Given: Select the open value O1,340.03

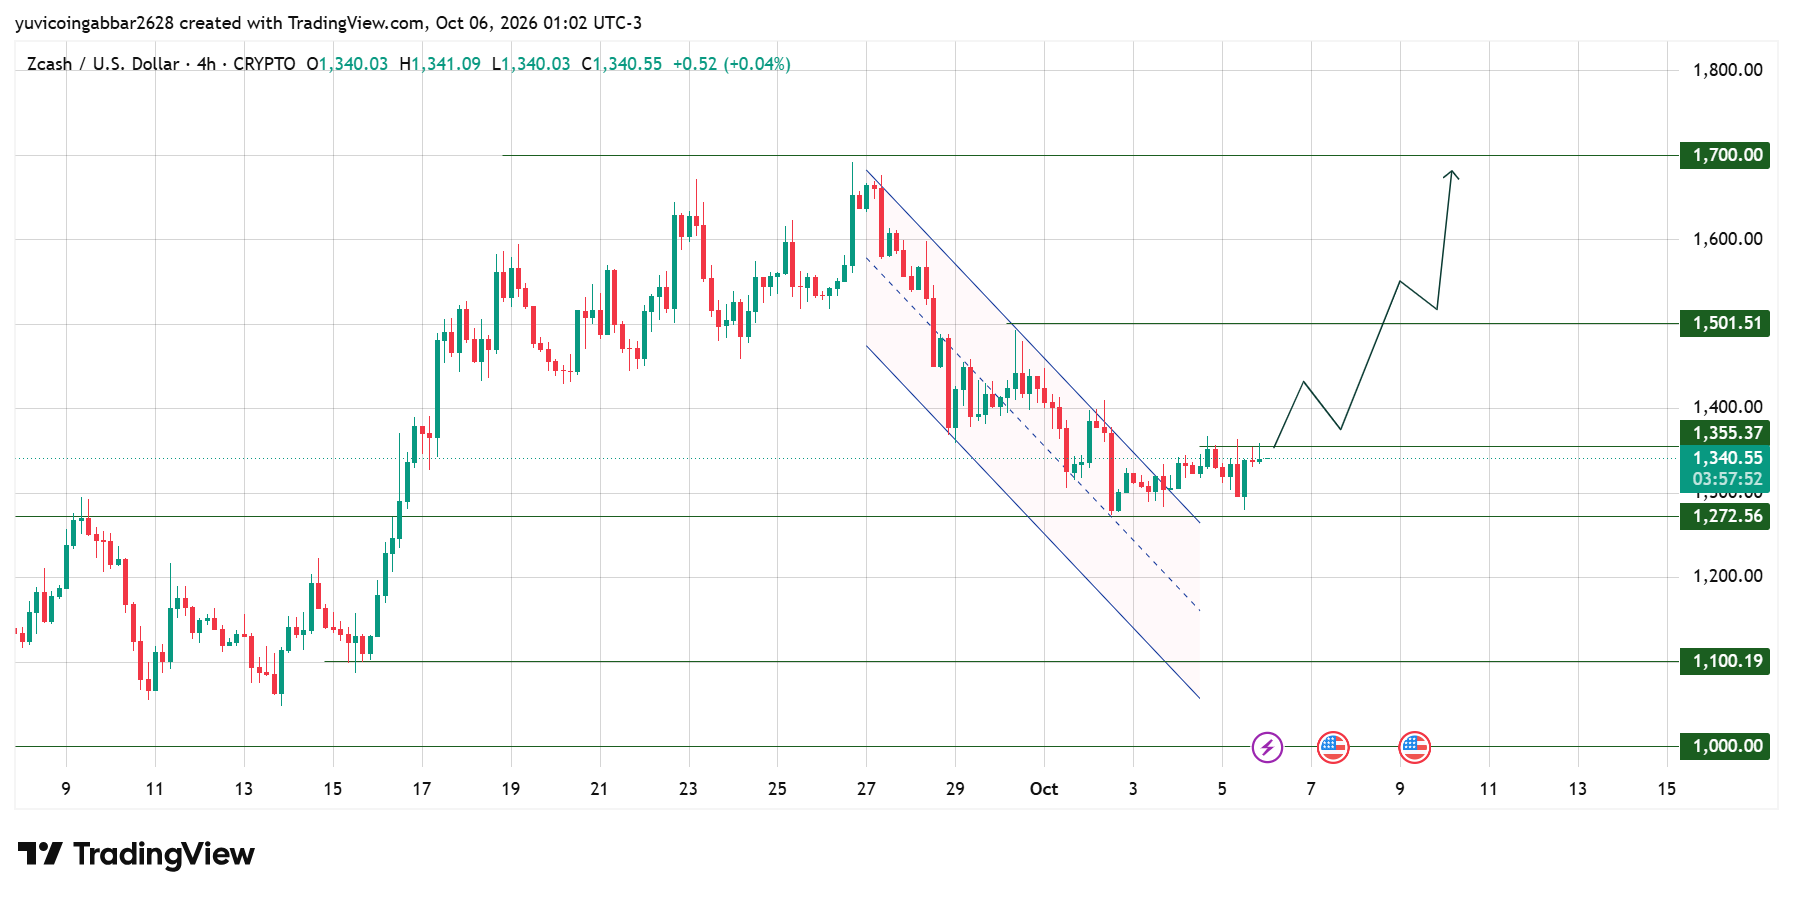Looking at the screenshot, I should tap(347, 64).
